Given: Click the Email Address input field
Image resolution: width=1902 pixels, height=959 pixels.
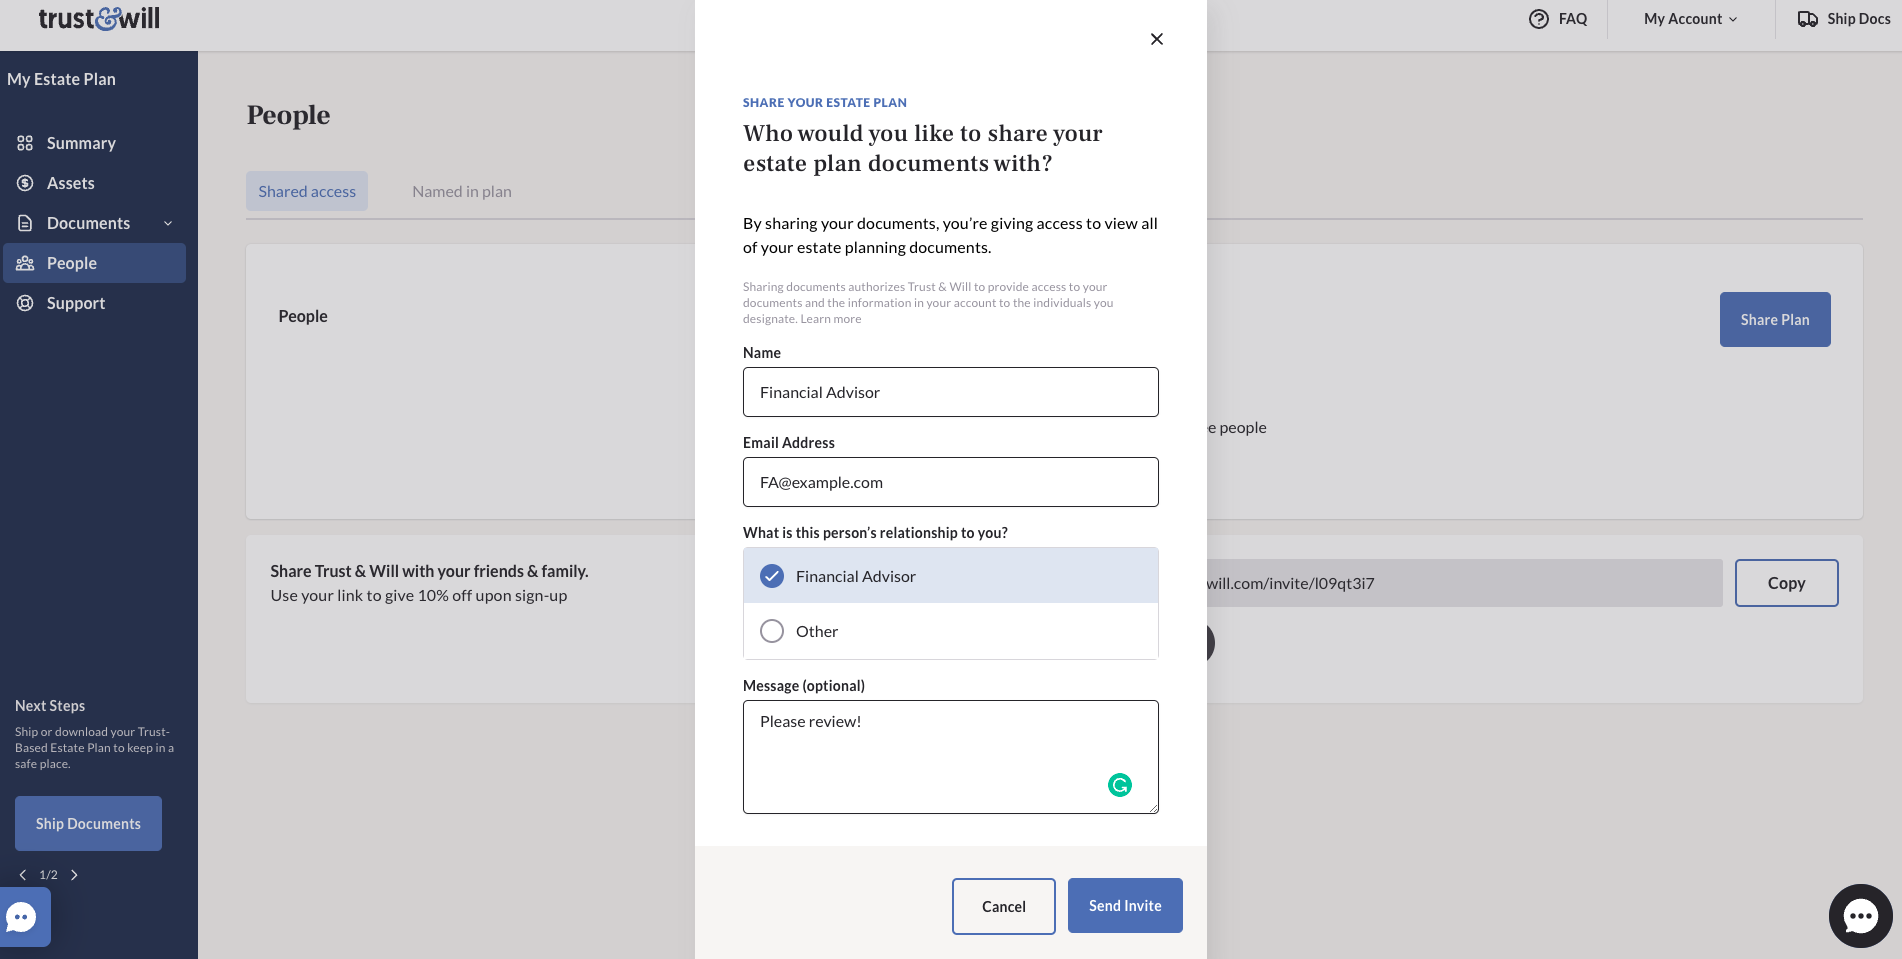Looking at the screenshot, I should coord(951,482).
